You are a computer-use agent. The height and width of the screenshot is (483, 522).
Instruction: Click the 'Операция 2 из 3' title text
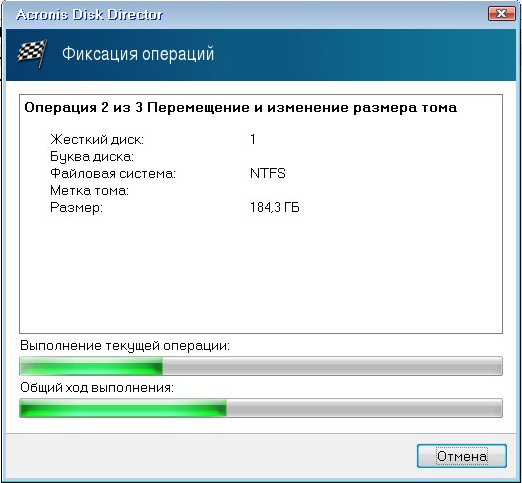tap(83, 108)
